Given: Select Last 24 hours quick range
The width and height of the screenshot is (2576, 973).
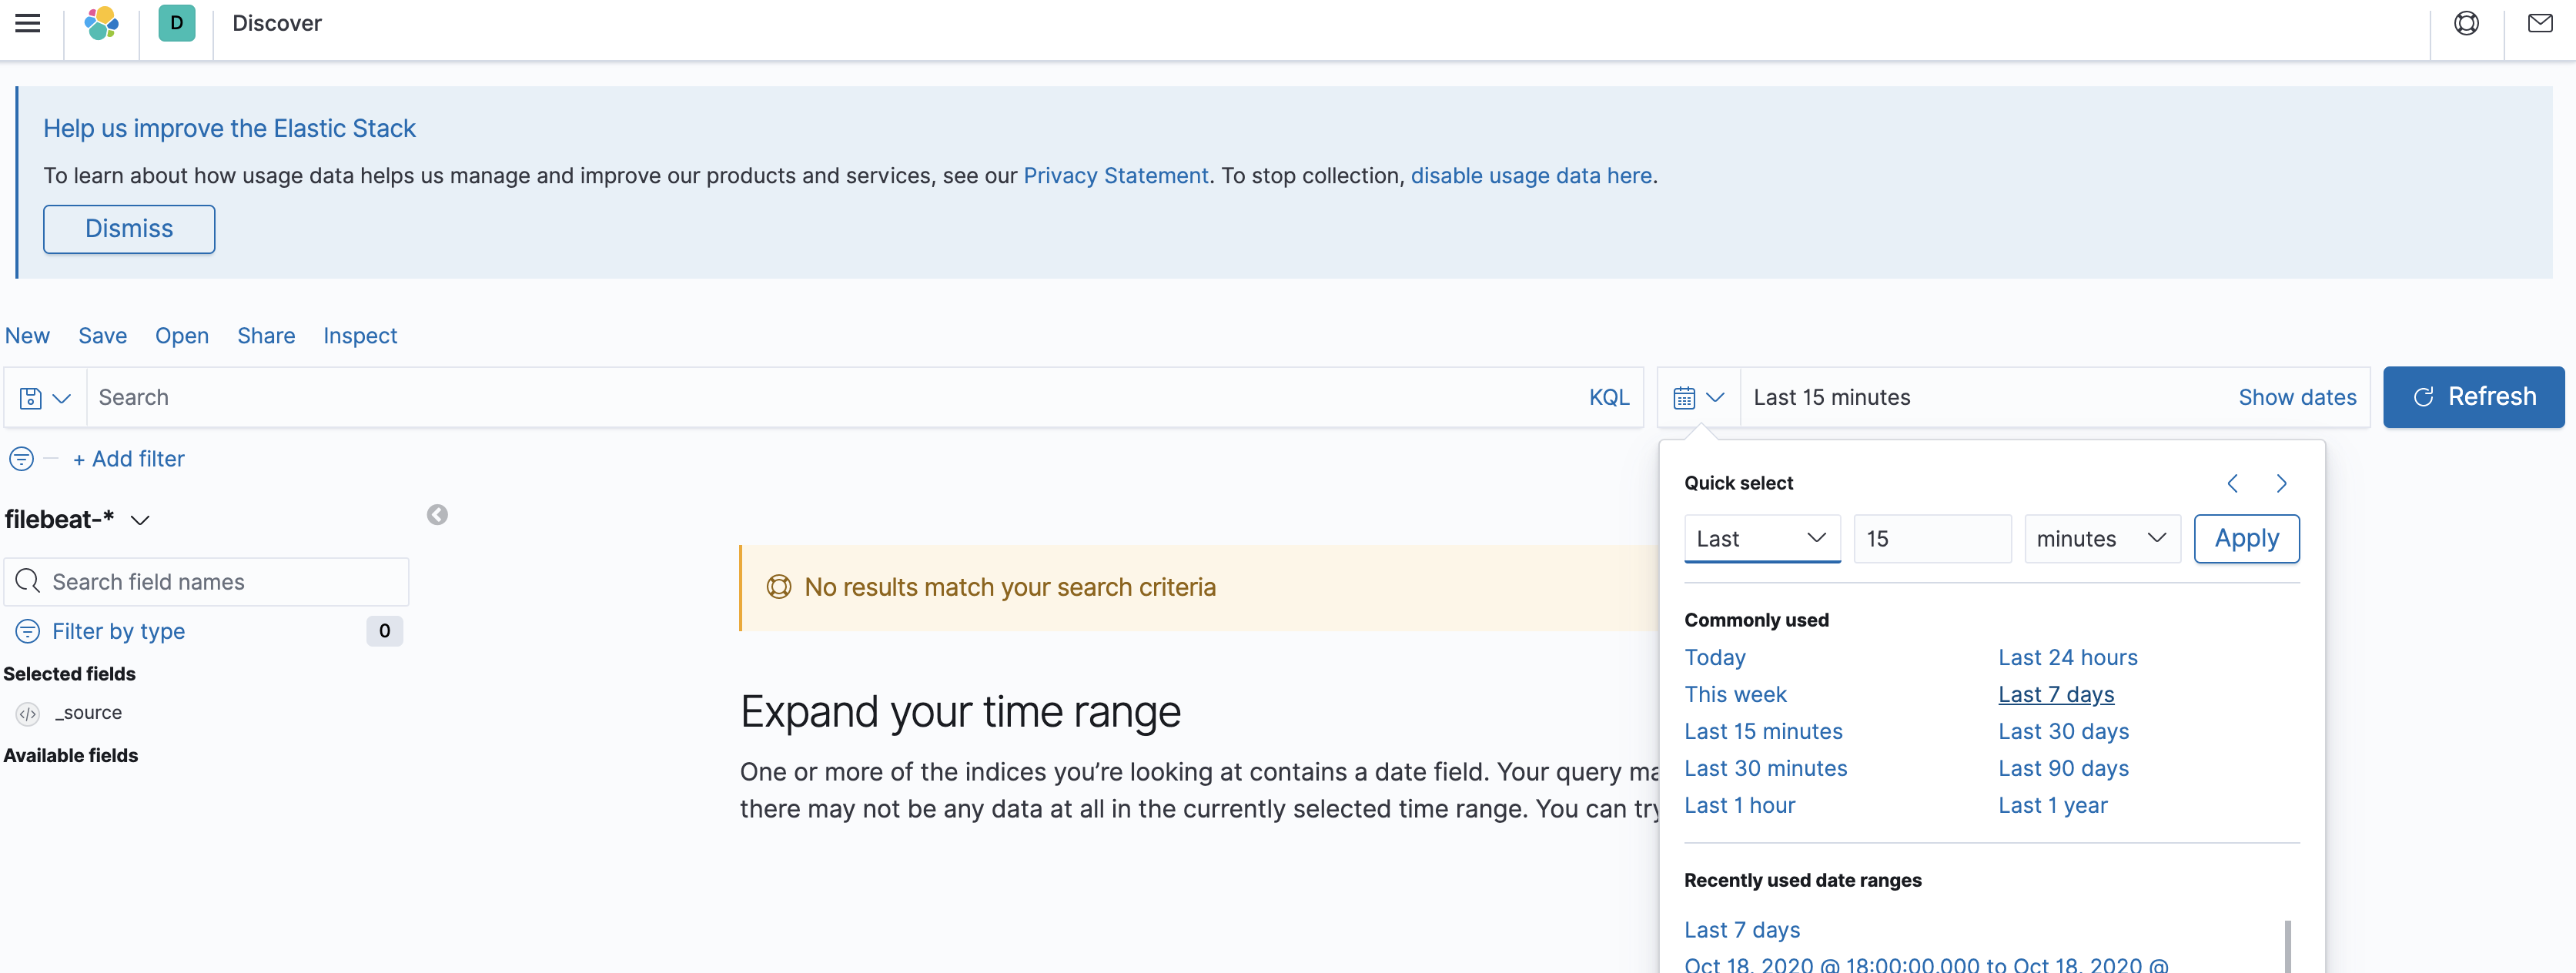Looking at the screenshot, I should [x=2067, y=658].
